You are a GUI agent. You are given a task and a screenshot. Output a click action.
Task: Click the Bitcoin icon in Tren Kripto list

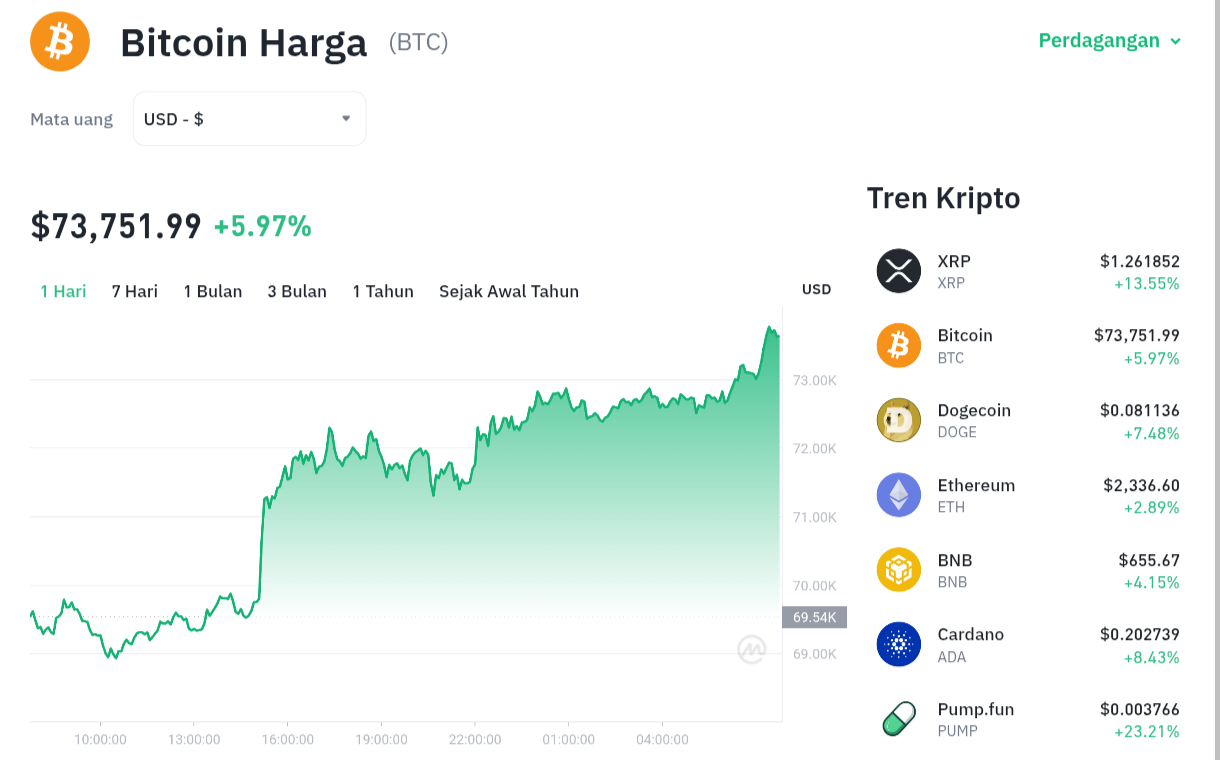[x=898, y=346]
